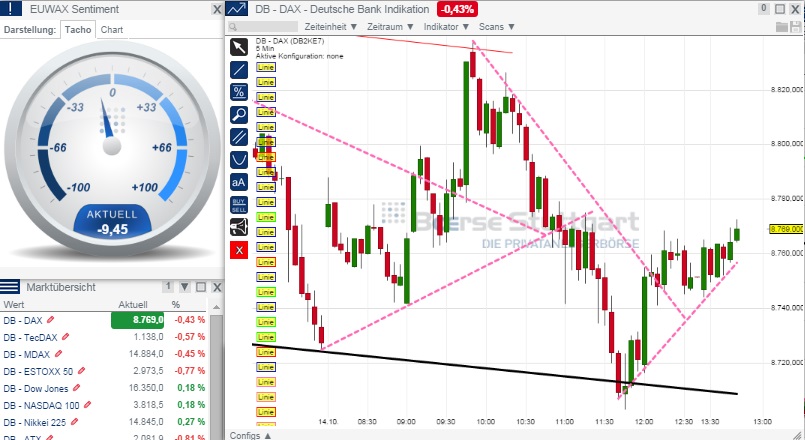Click the exclamation icon of EUWAX Sentiment
The width and height of the screenshot is (805, 440).
click(11, 9)
